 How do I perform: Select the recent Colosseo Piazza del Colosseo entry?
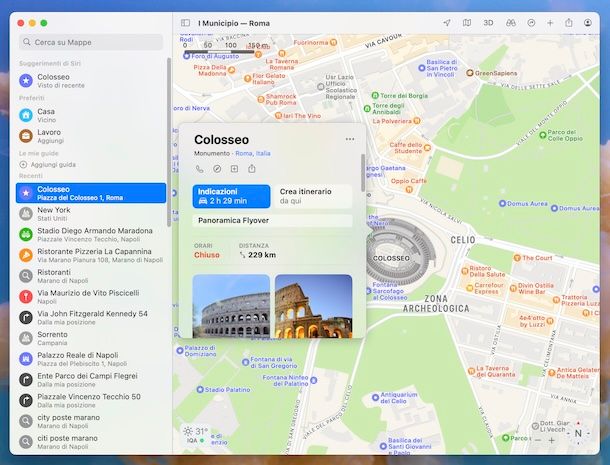(x=91, y=193)
